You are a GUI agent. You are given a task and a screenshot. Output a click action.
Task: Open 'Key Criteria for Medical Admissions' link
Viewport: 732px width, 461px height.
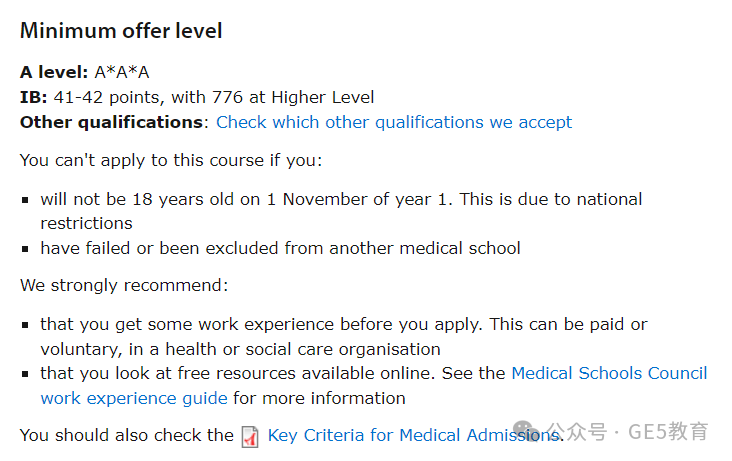click(x=413, y=435)
